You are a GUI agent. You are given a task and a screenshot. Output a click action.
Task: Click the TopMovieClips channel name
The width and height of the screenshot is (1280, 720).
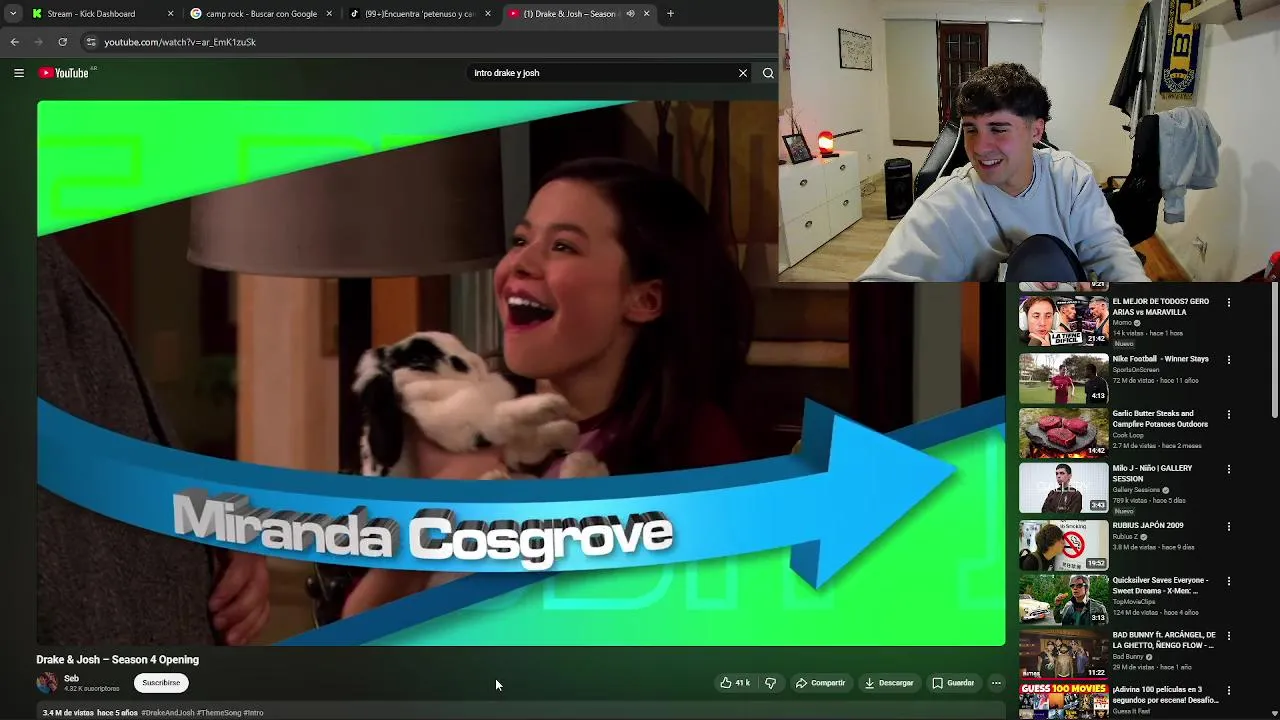coord(1134,602)
